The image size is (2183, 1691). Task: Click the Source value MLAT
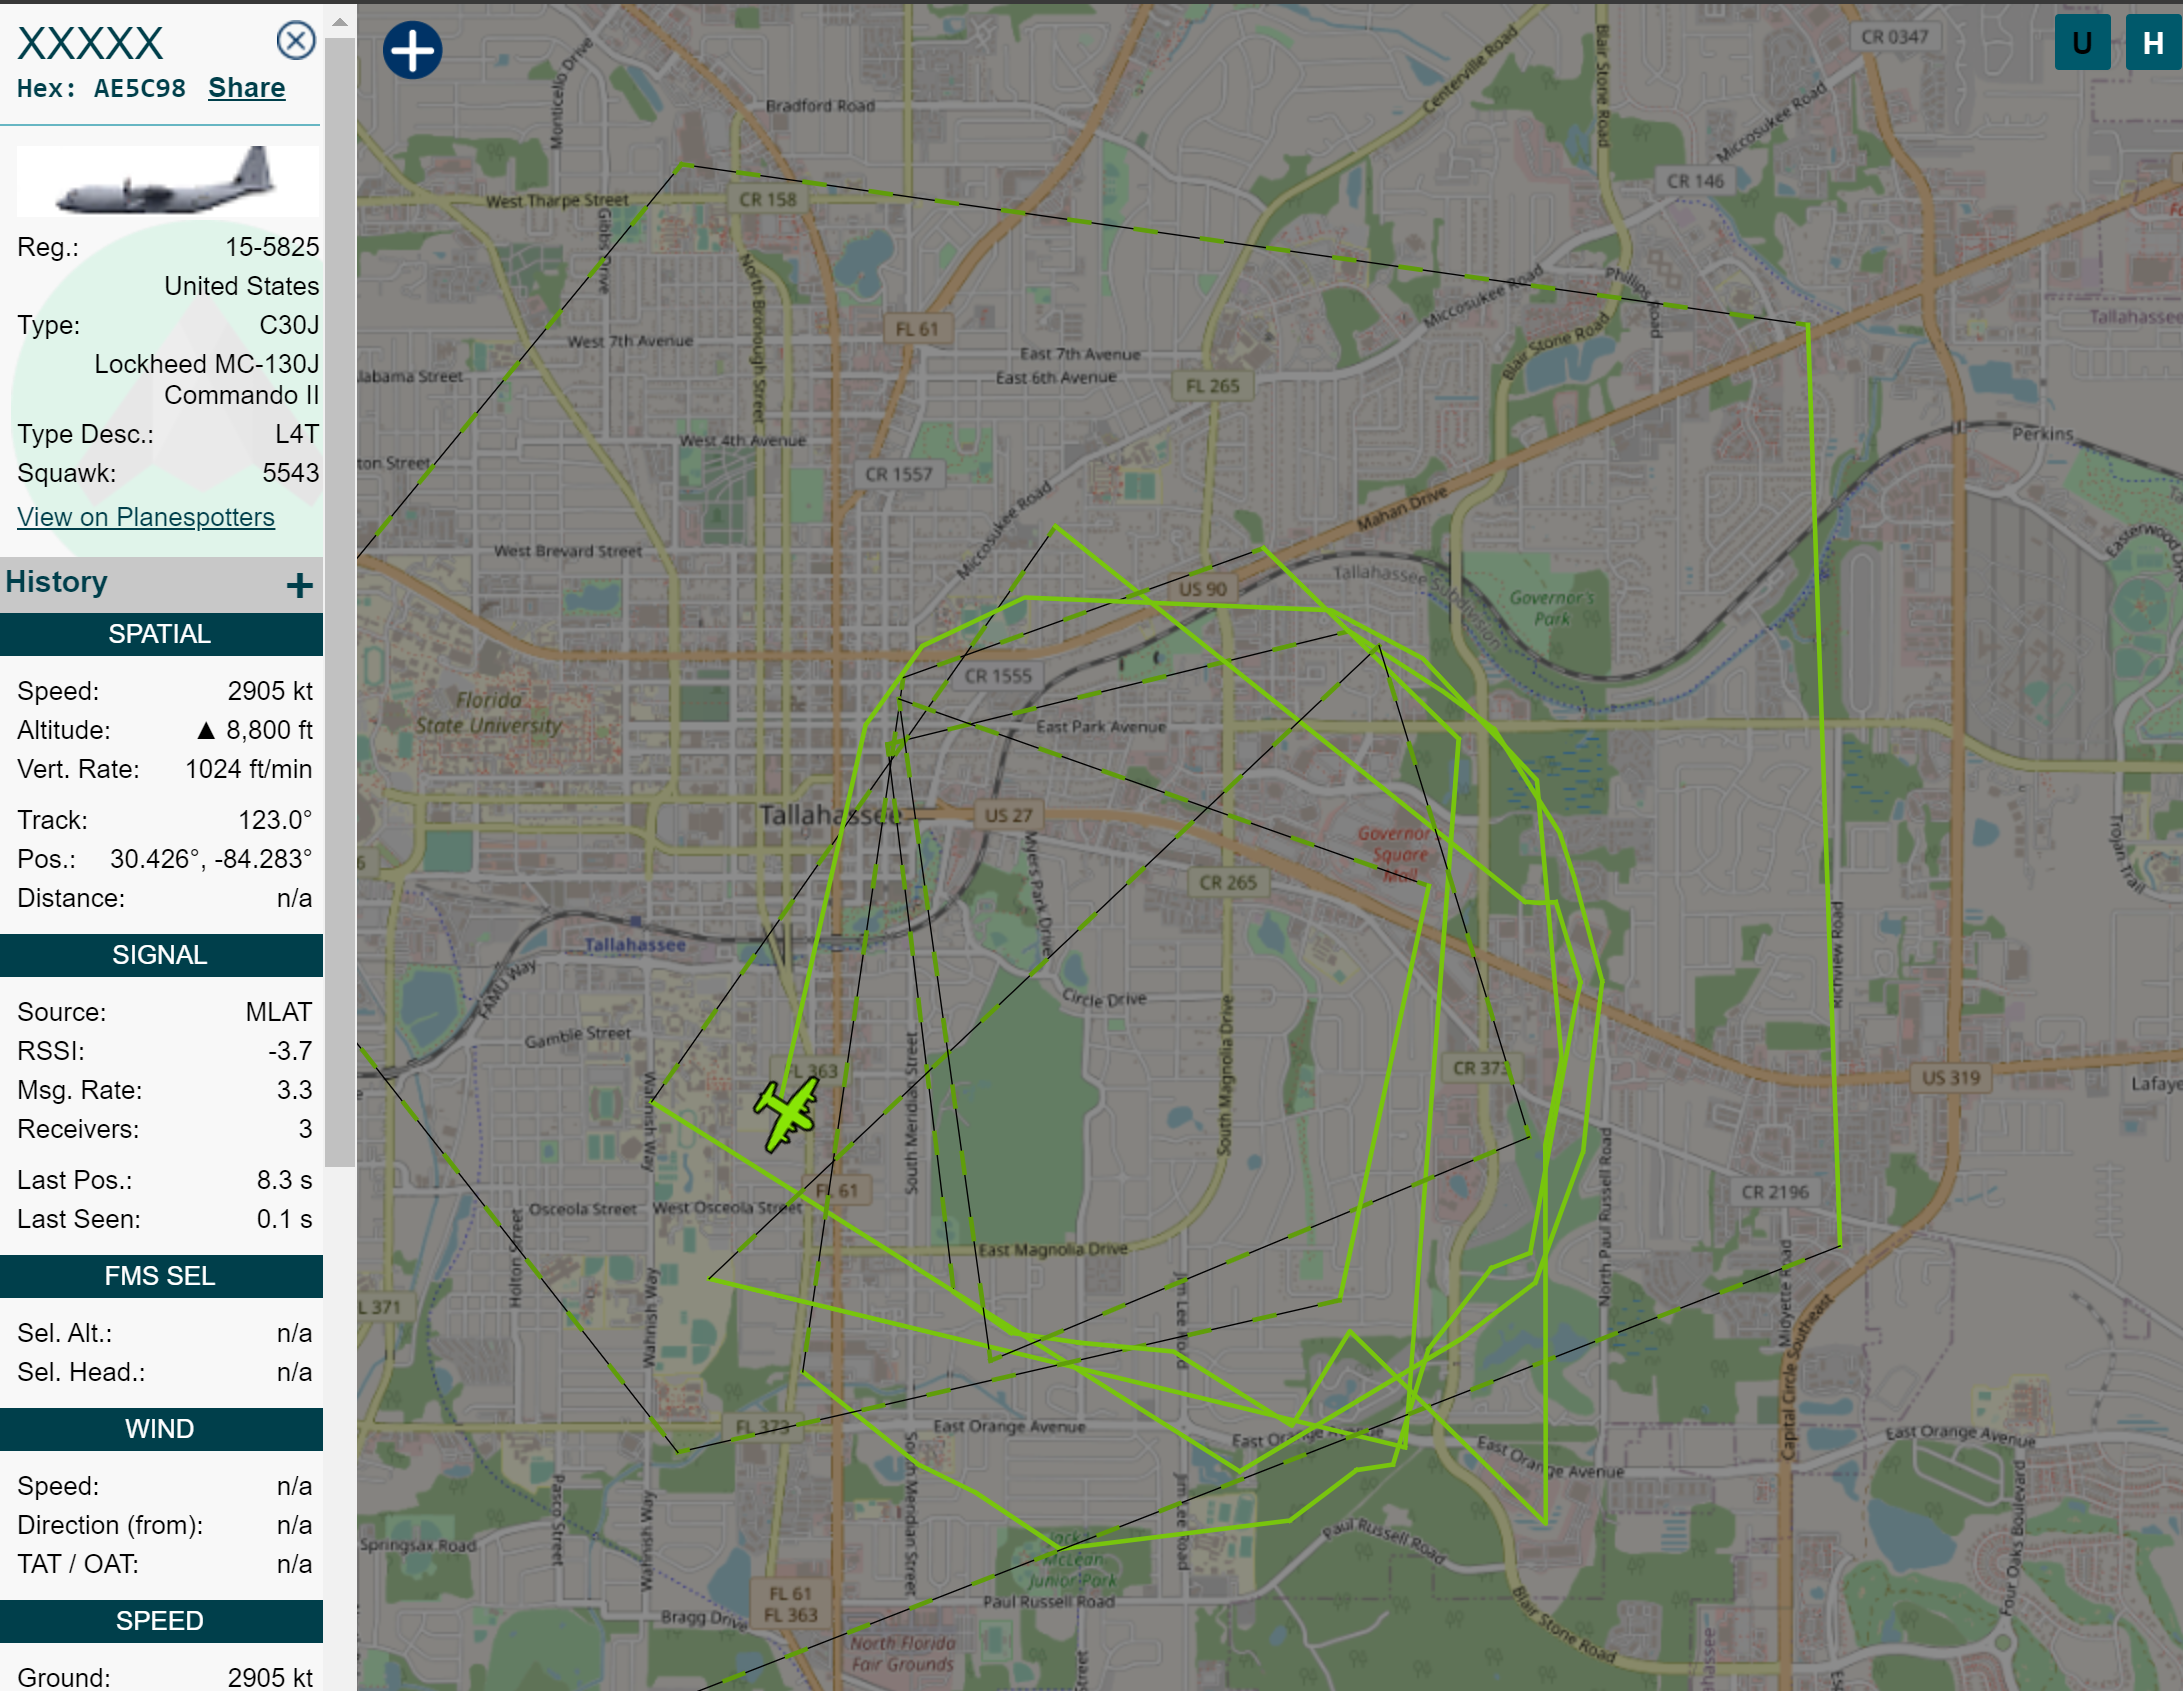279,1012
